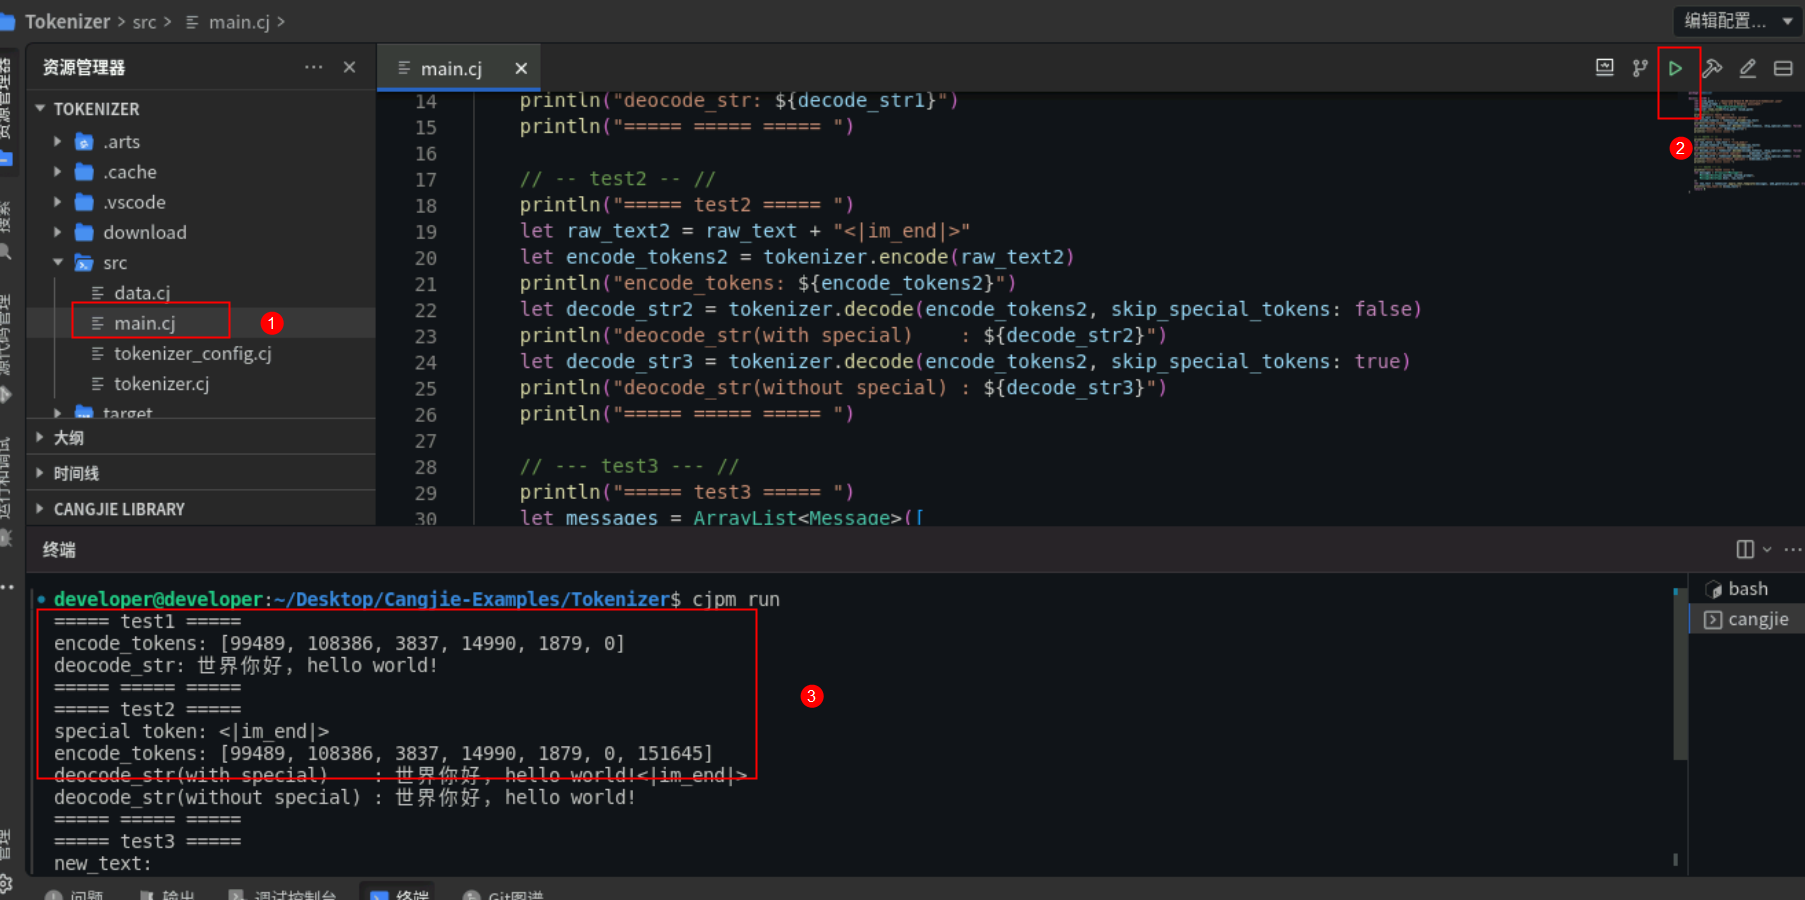Image resolution: width=1805 pixels, height=900 pixels.
Task: Open explorer panel more actions ellipsis
Action: coord(314,67)
